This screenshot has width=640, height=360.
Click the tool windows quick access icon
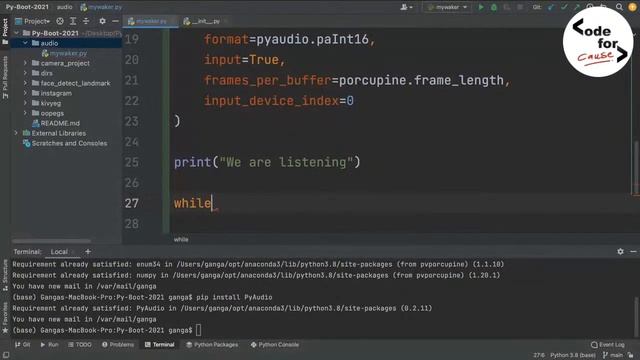pos(6,355)
